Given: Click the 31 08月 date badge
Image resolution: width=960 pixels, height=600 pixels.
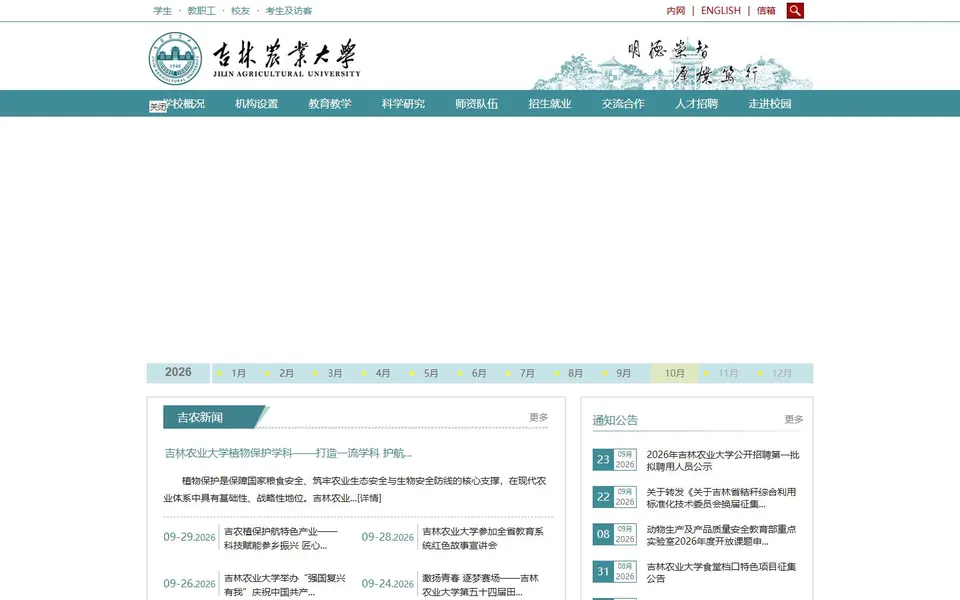Looking at the screenshot, I should point(615,571).
